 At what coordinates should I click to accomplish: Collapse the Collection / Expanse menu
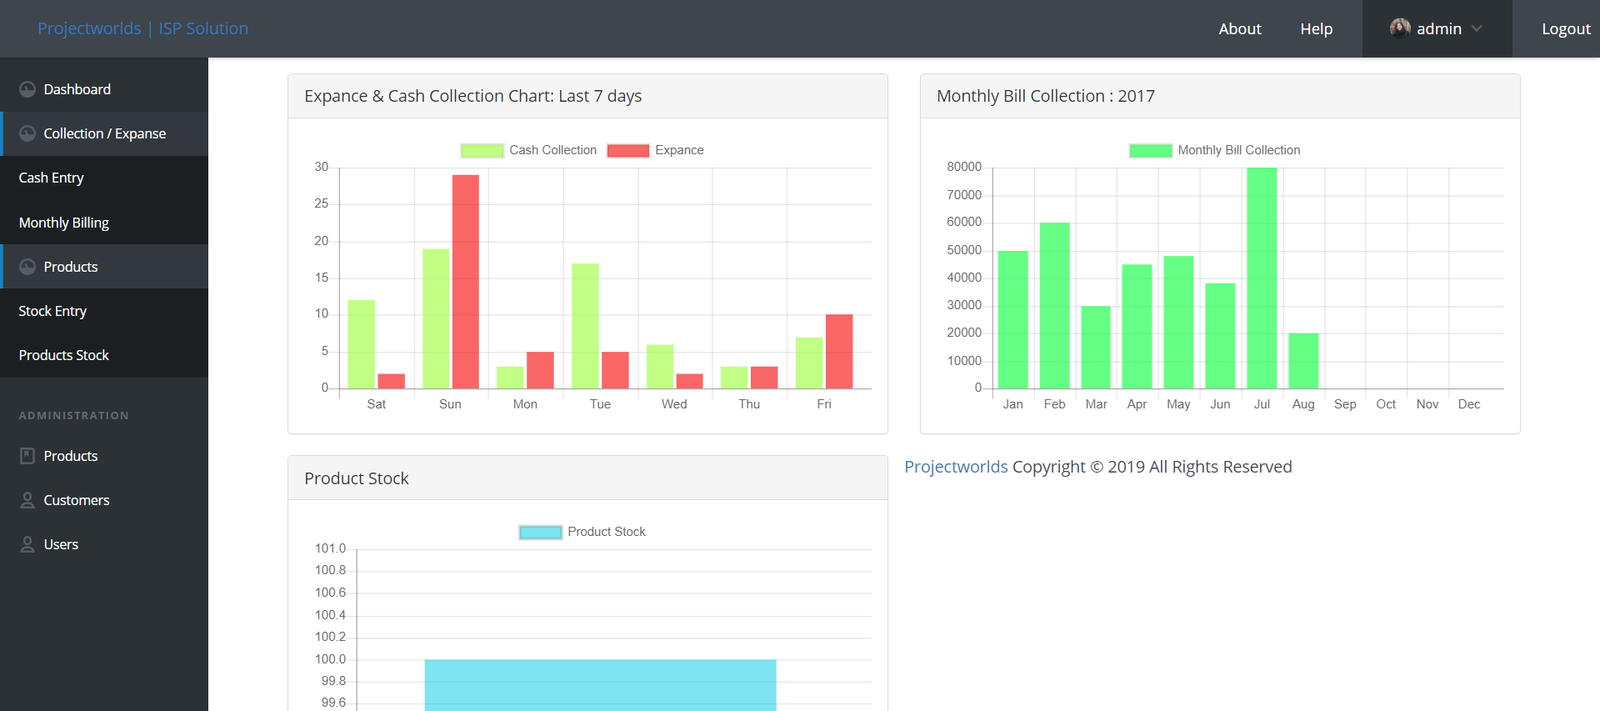(x=104, y=134)
